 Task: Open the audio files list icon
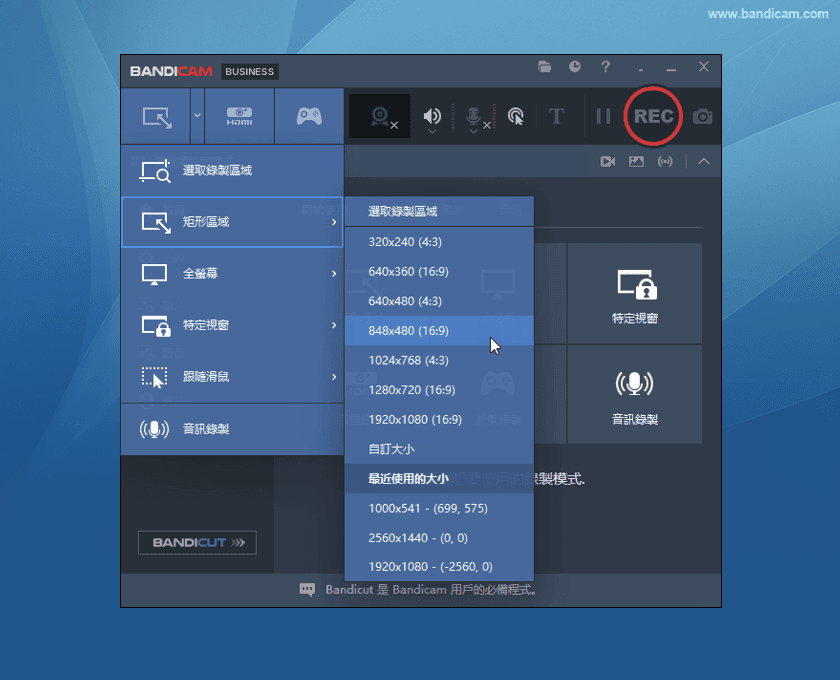click(x=665, y=161)
